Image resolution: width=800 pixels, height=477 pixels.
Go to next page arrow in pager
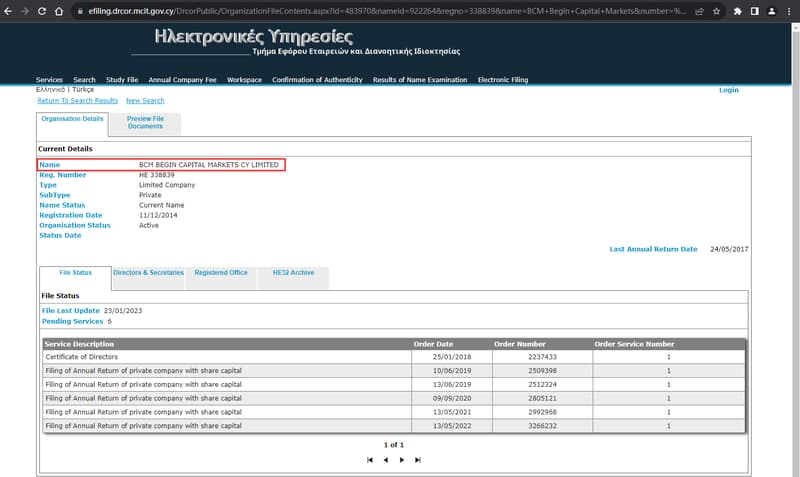(402, 460)
